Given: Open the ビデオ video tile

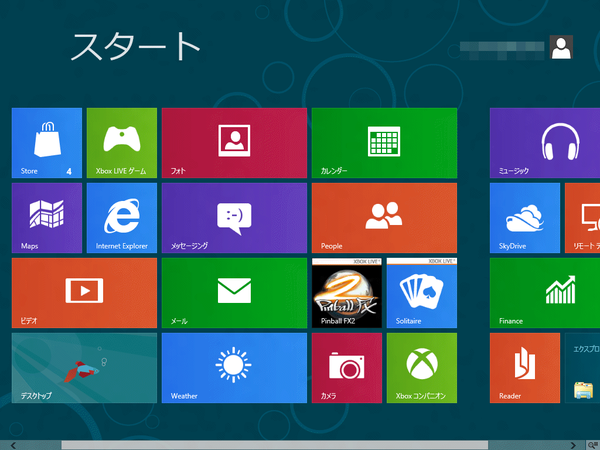Looking at the screenshot, I should click(84, 293).
